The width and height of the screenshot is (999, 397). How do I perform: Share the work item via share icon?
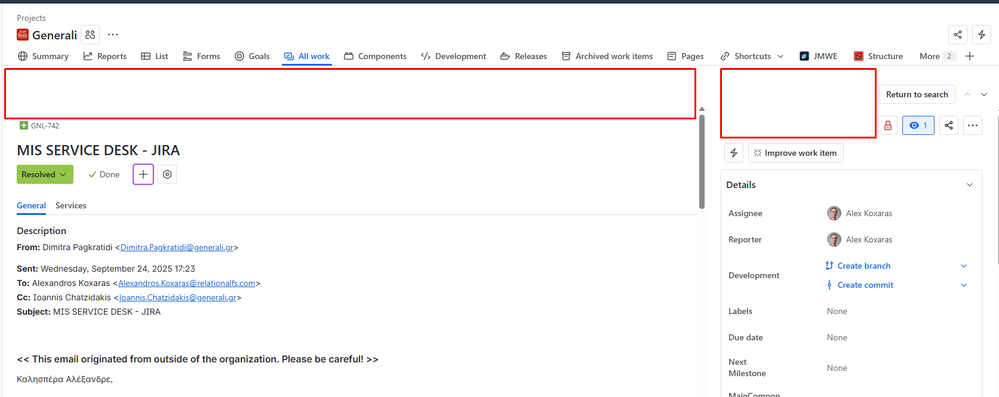coord(949,126)
